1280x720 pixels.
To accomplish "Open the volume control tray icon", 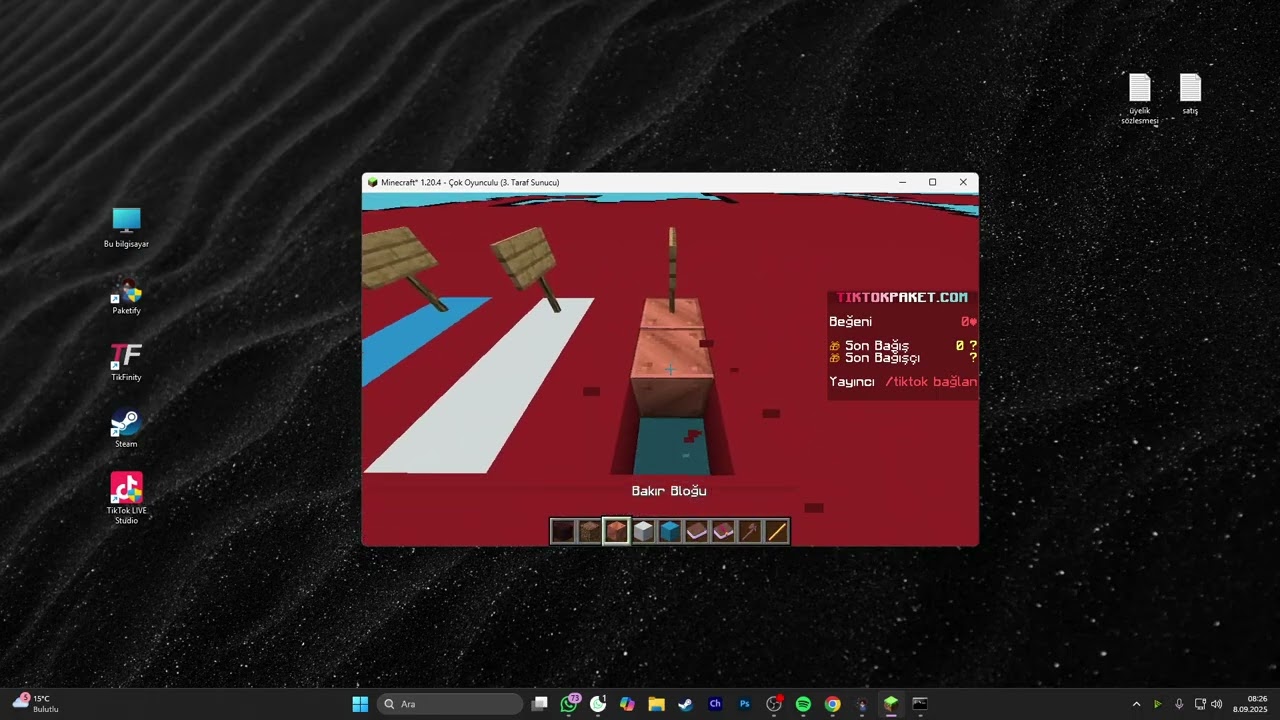I will click(1217, 704).
